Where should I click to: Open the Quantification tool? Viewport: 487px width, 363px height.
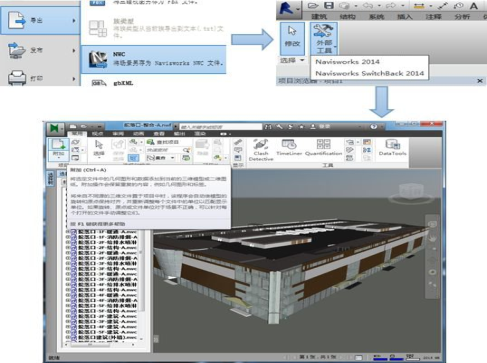click(323, 148)
